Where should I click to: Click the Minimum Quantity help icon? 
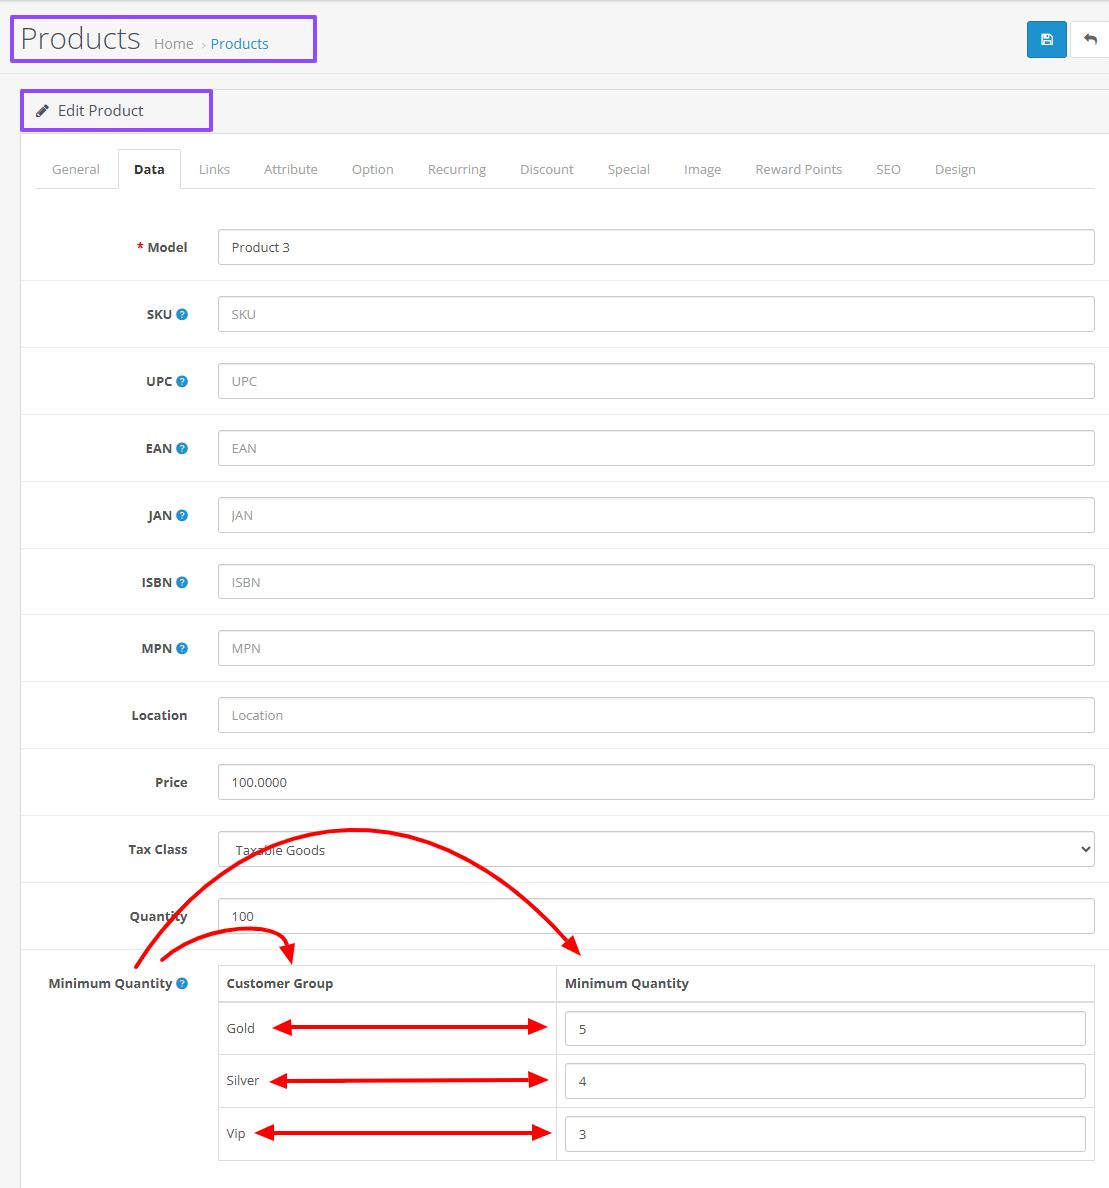[x=182, y=983]
